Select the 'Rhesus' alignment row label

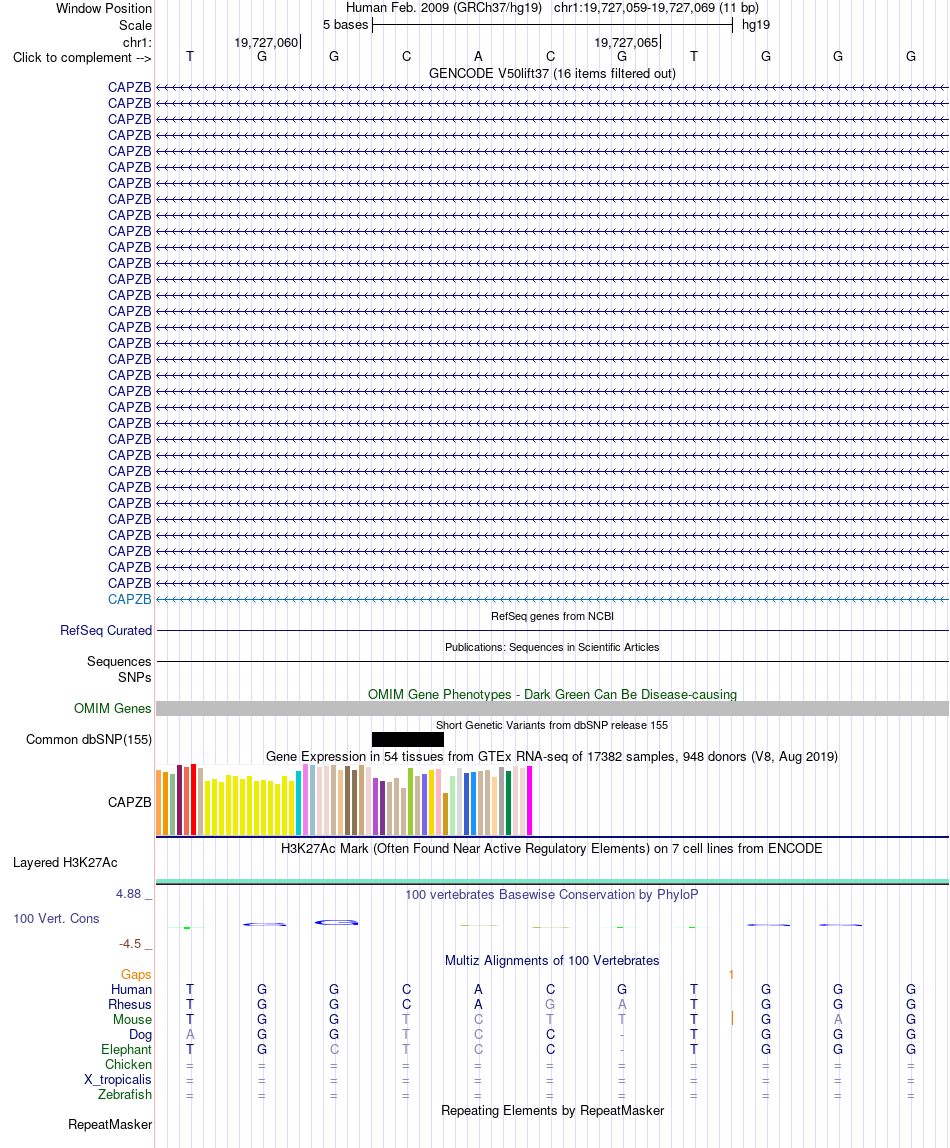[130, 1004]
